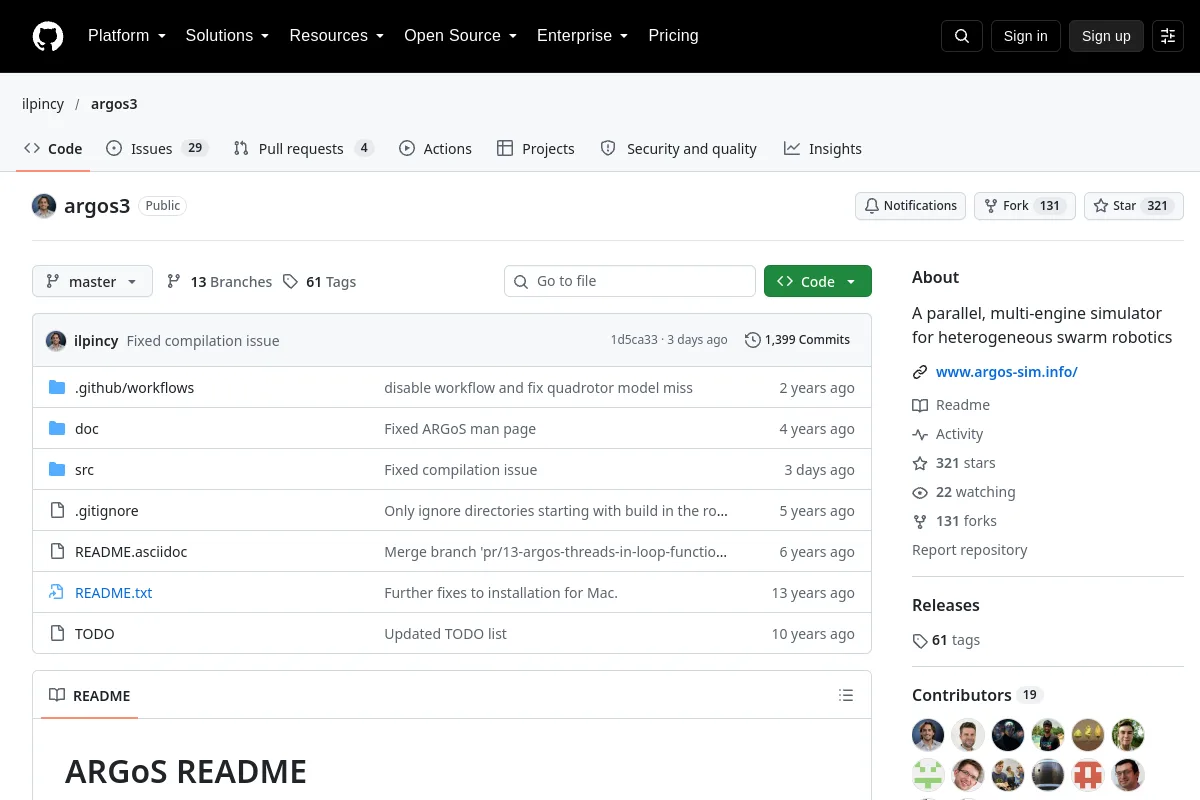Open the doc folder
This screenshot has height=800, width=1200.
point(87,429)
